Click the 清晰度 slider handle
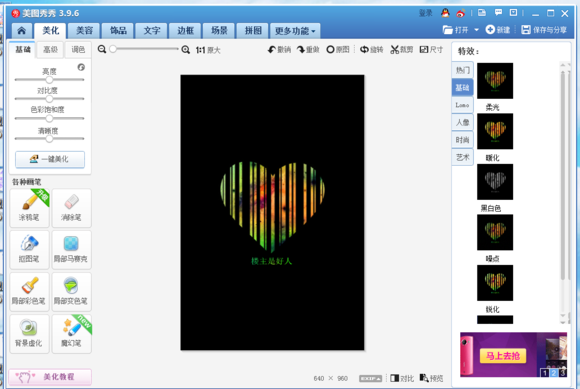 49,139
